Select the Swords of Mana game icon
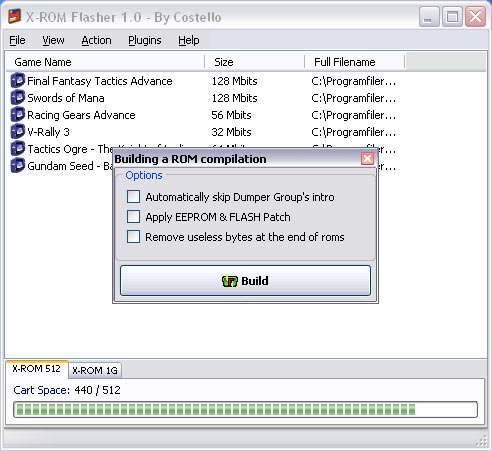Viewport: 492px width, 451px height. (18, 98)
